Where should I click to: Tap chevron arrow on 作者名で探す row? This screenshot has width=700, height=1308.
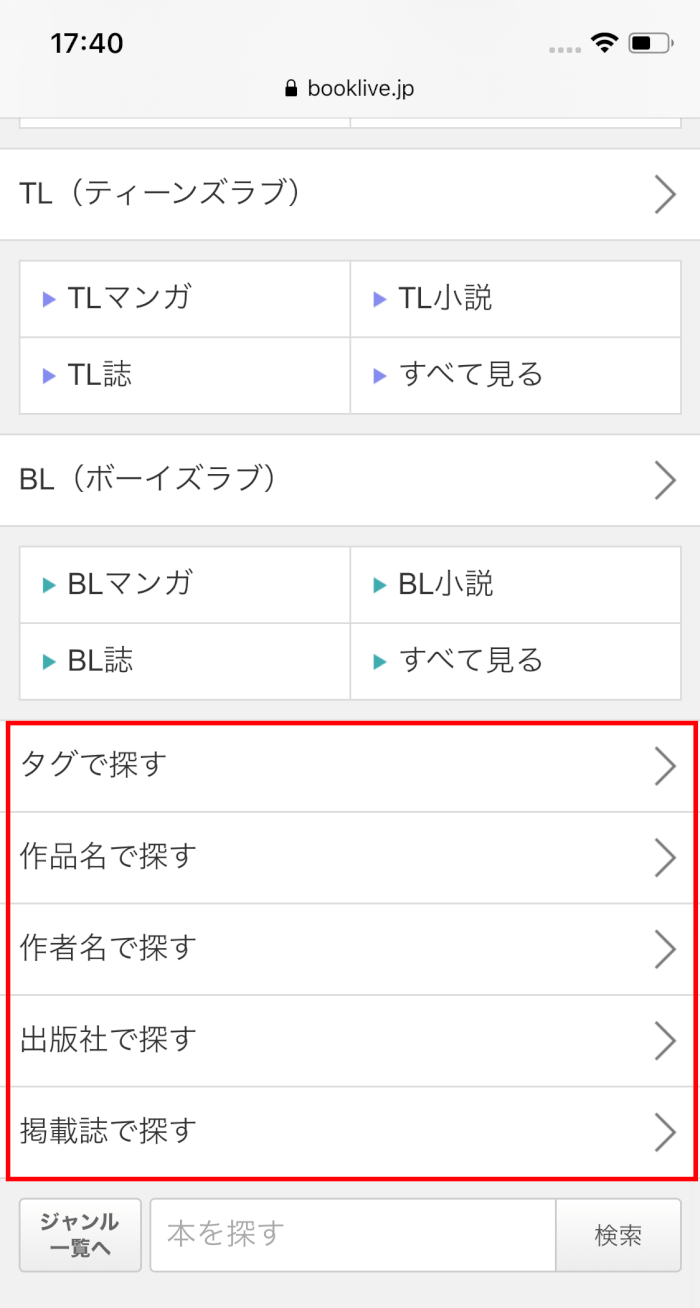[665, 949]
